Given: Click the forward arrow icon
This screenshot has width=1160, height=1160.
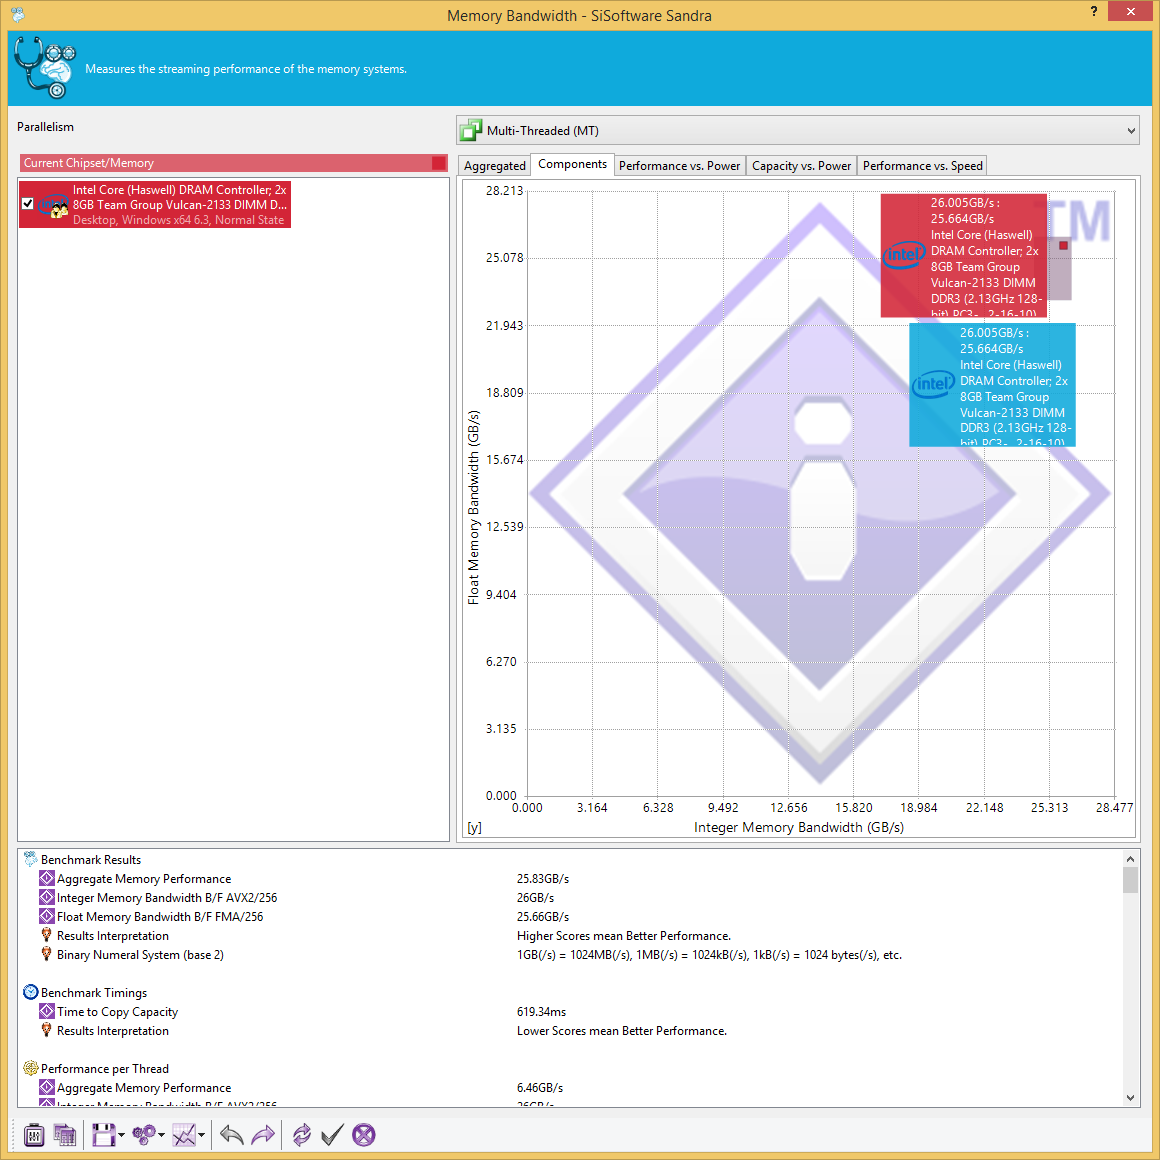Looking at the screenshot, I should [x=263, y=1135].
